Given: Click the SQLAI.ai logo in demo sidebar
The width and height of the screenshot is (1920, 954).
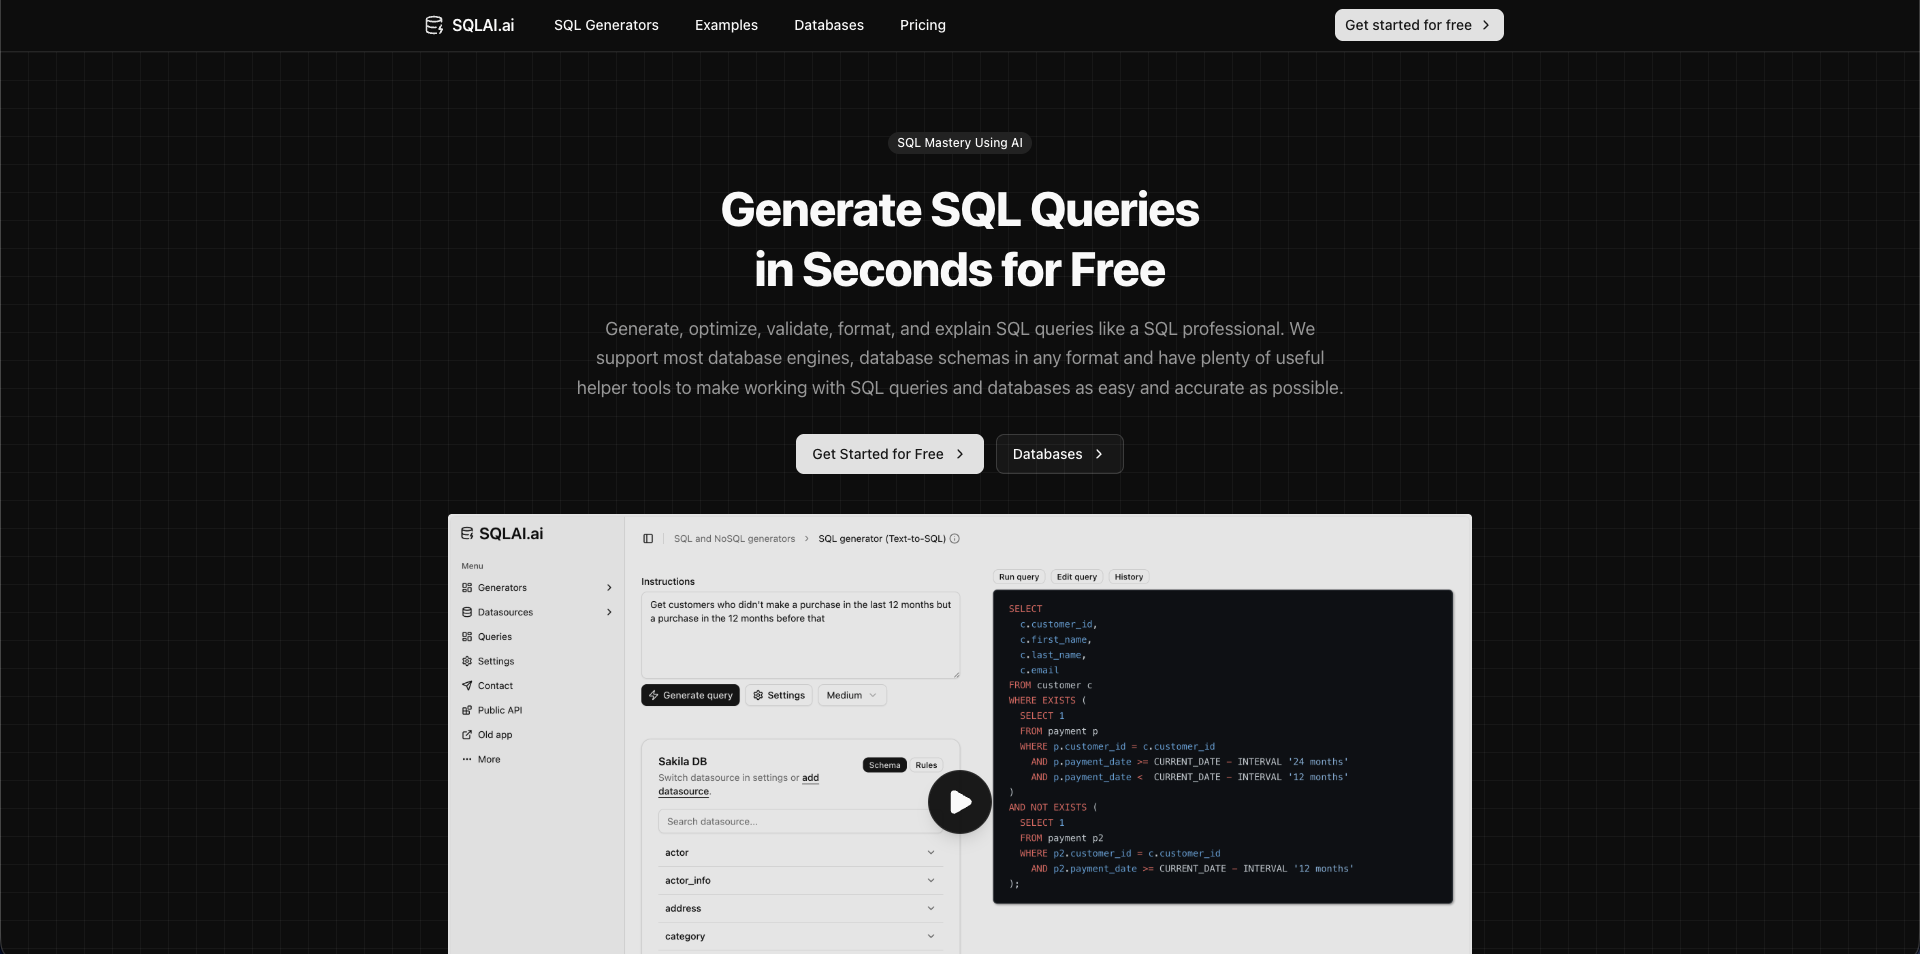Looking at the screenshot, I should pyautogui.click(x=502, y=534).
